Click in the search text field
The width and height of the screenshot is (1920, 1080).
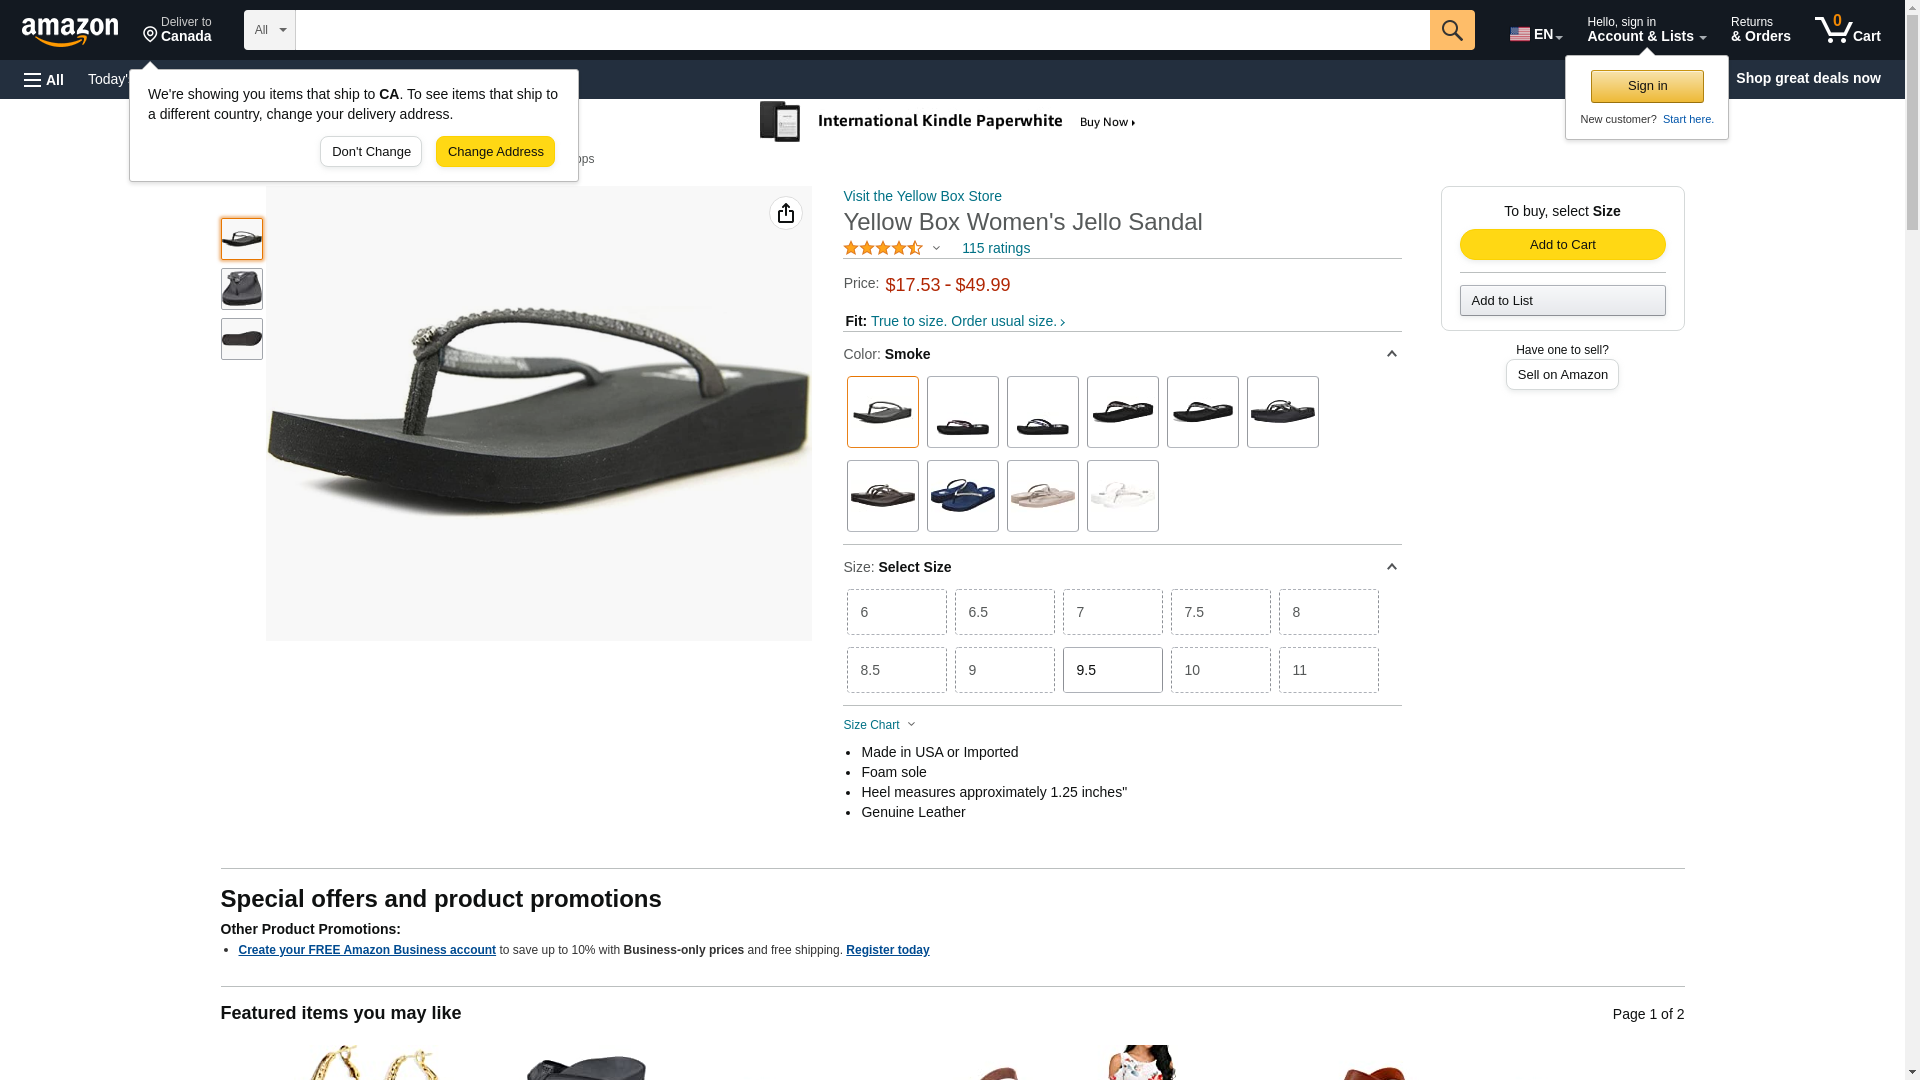click(x=862, y=30)
